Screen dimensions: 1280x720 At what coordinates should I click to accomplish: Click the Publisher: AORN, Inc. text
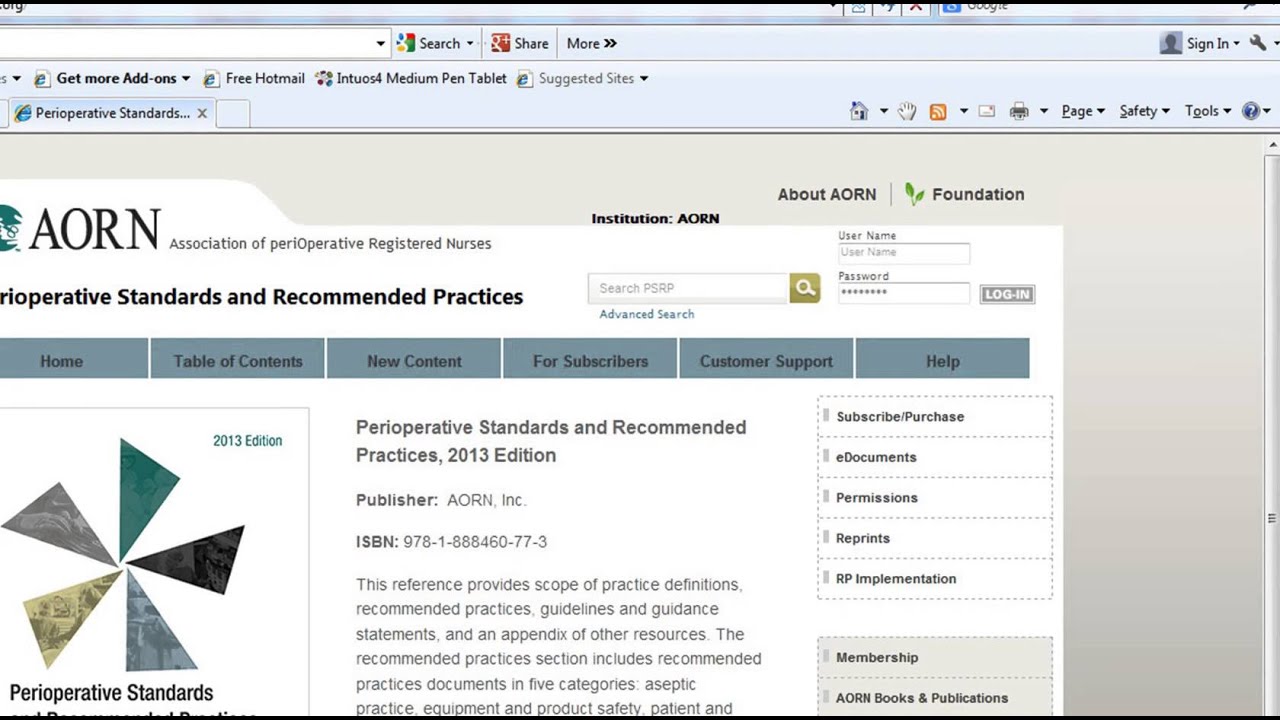pos(441,500)
